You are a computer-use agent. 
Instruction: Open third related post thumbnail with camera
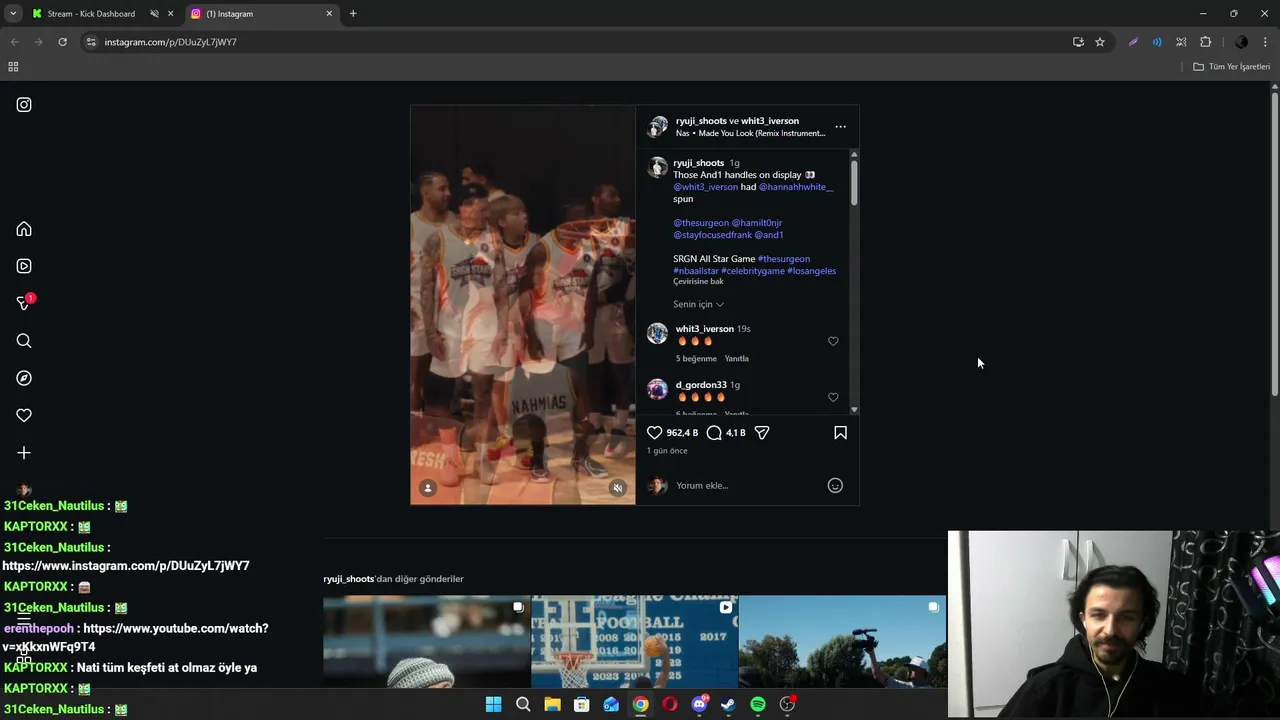point(843,642)
